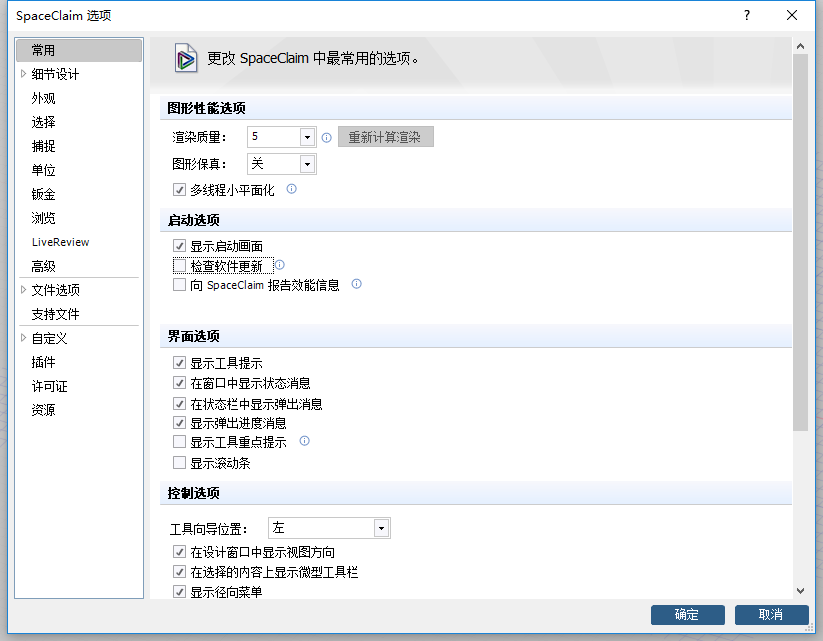Open the 插件 options page
Image resolution: width=823 pixels, height=641 pixels.
pyautogui.click(x=43, y=362)
